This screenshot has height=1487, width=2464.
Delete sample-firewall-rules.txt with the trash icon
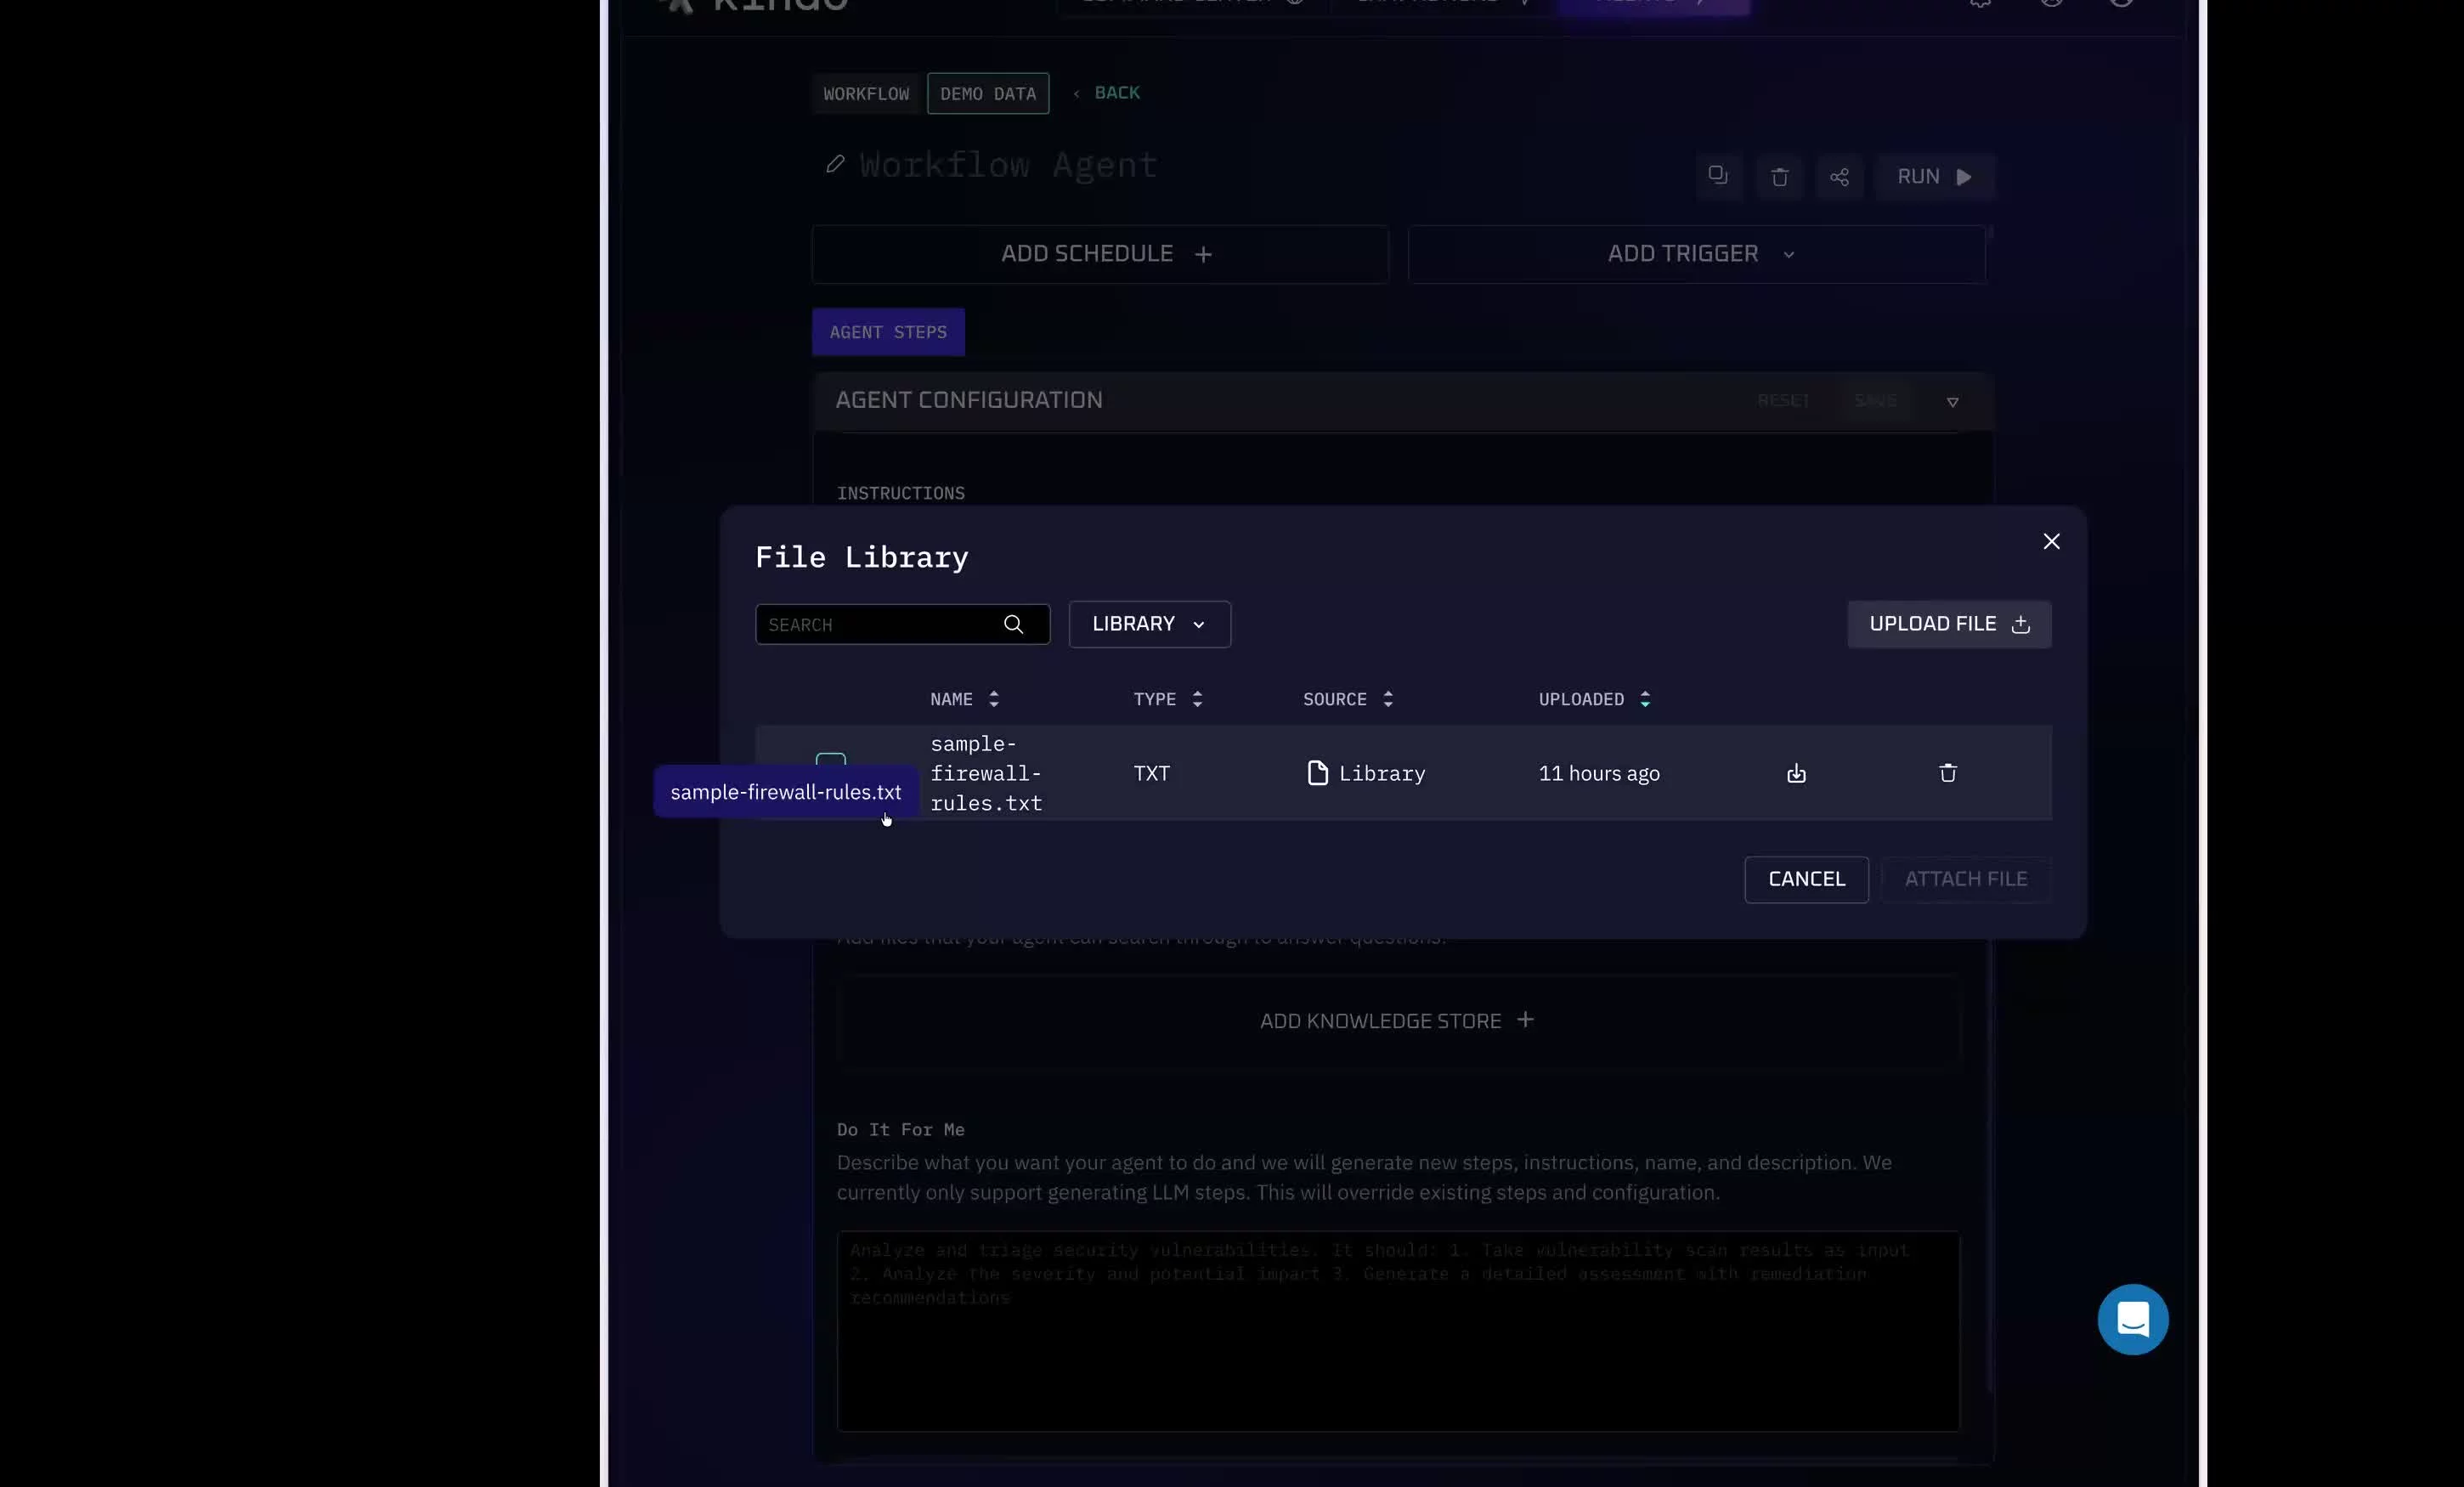click(x=1947, y=773)
